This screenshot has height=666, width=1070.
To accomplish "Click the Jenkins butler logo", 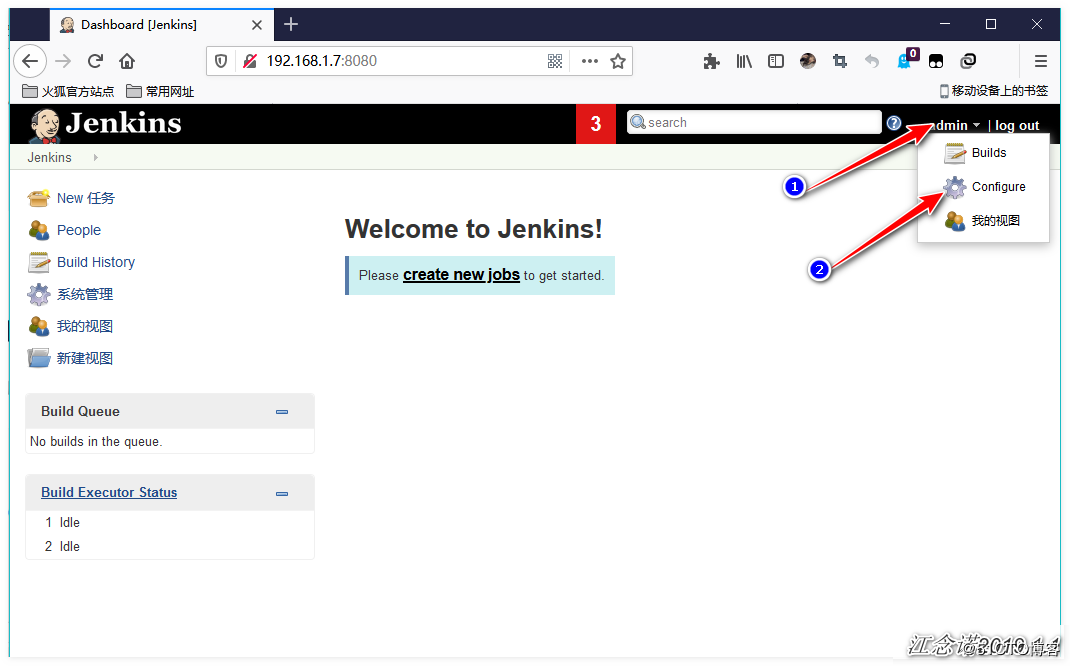I will 45,125.
